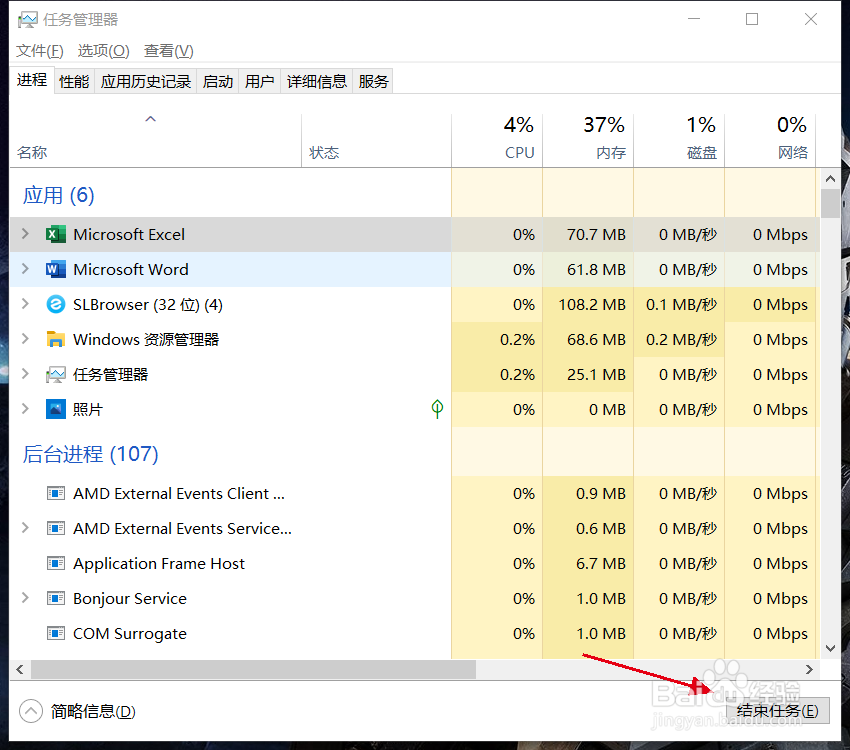Switch to the 用户 tab

pyautogui.click(x=260, y=81)
